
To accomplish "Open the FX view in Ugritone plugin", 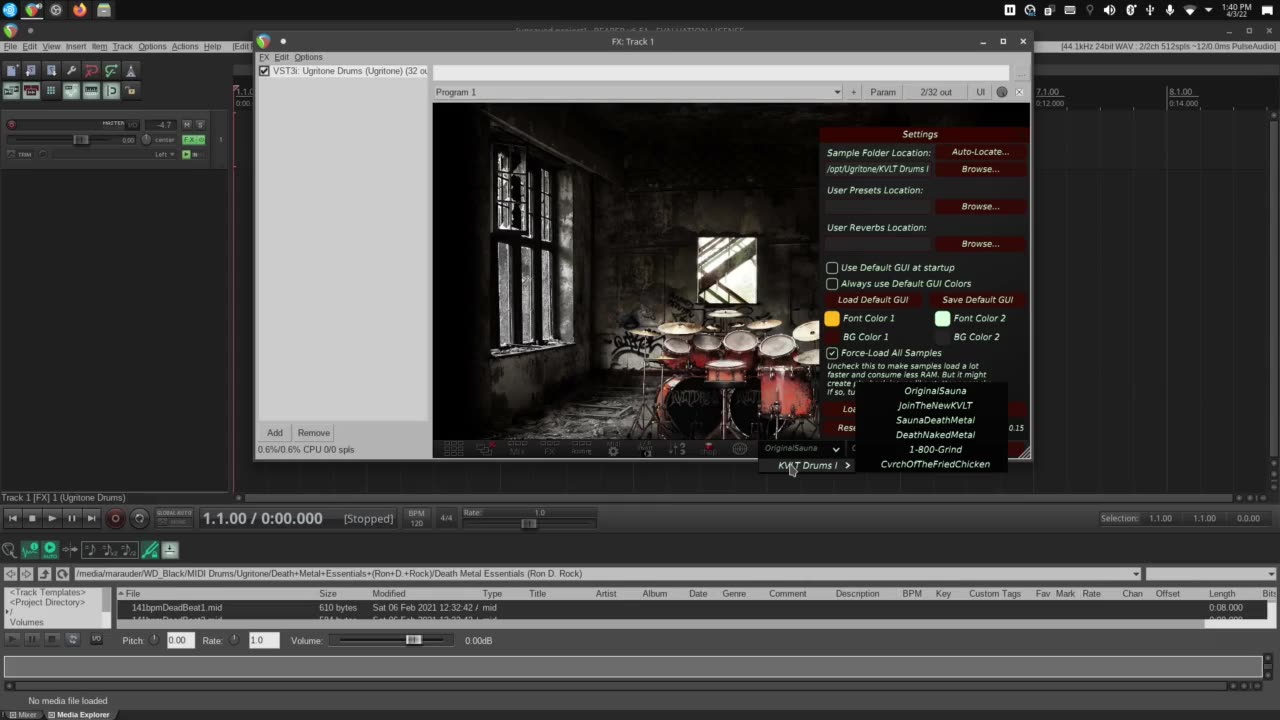I will pyautogui.click(x=549, y=450).
